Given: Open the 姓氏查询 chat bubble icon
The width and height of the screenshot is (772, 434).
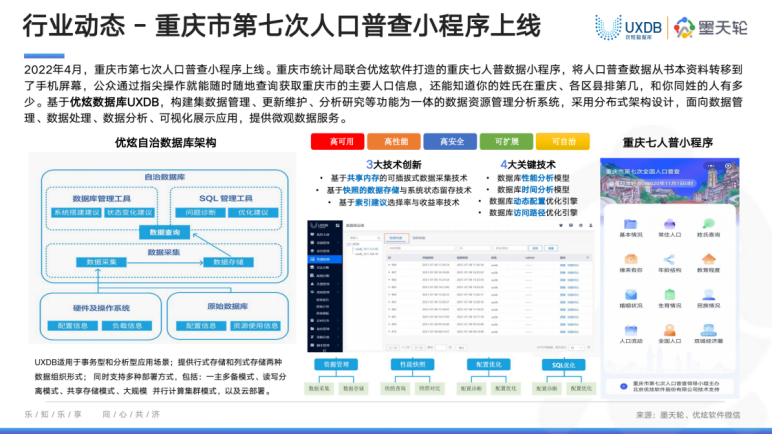Looking at the screenshot, I should tap(708, 224).
